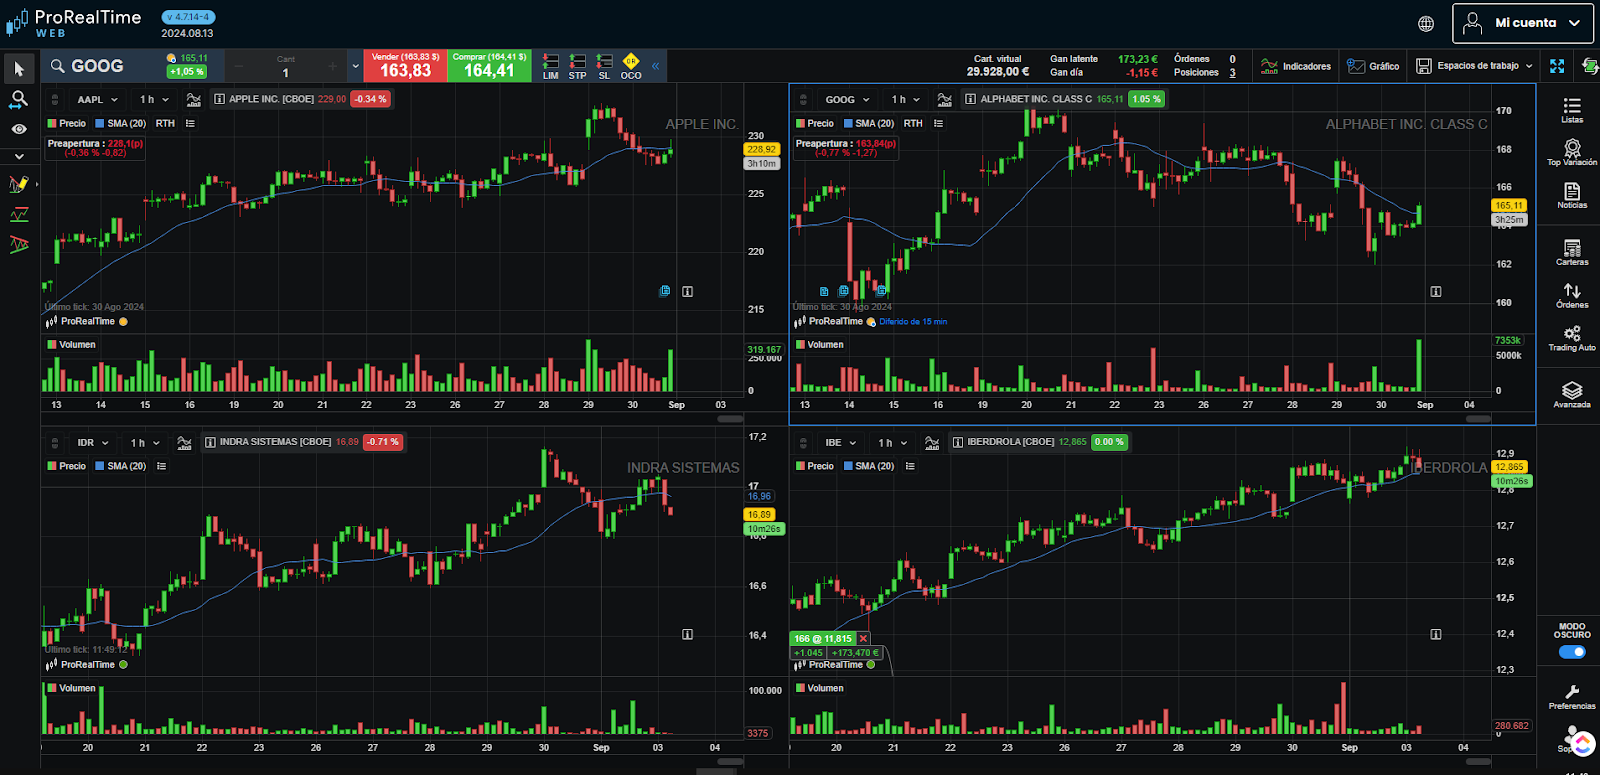Click the OCO order icon
This screenshot has width=1600, height=775.
631,66
